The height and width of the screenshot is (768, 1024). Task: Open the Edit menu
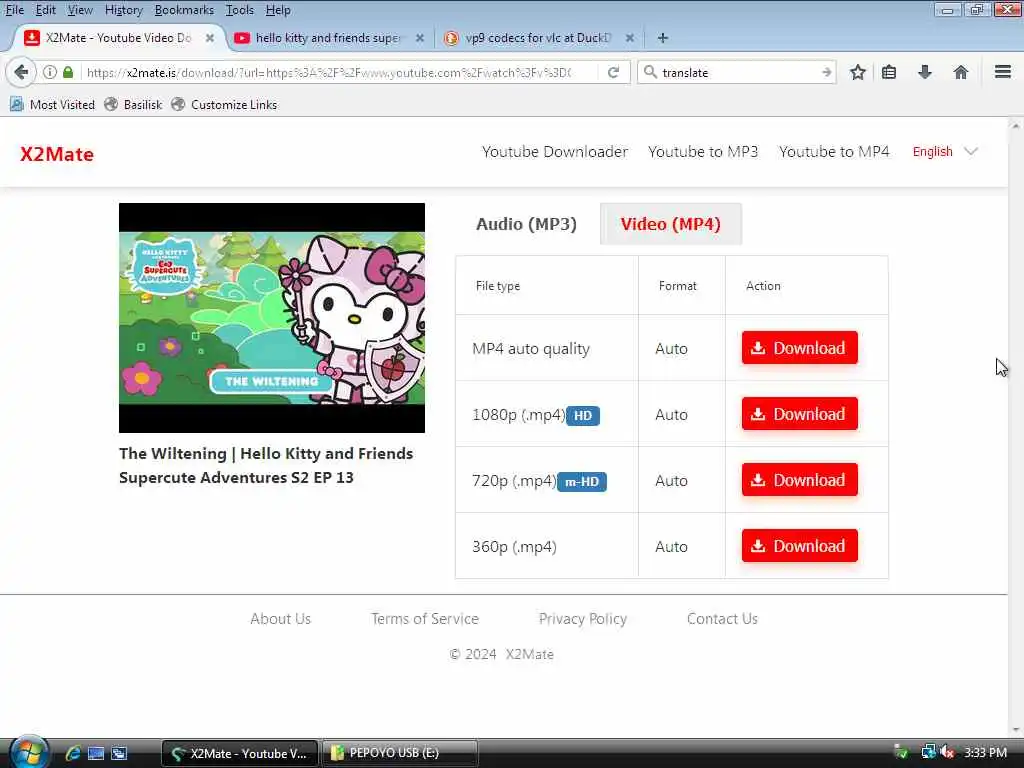click(x=46, y=10)
